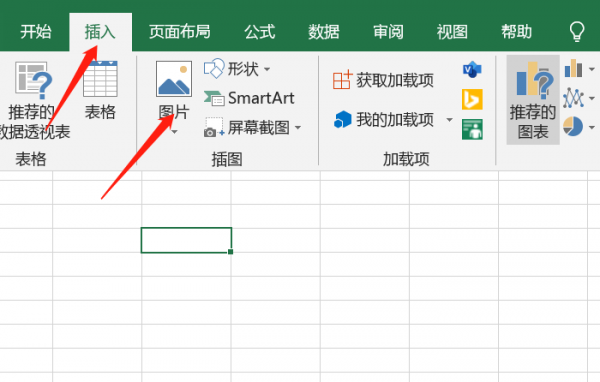Insert a Table using 表格 icon
600x382 pixels.
100,79
